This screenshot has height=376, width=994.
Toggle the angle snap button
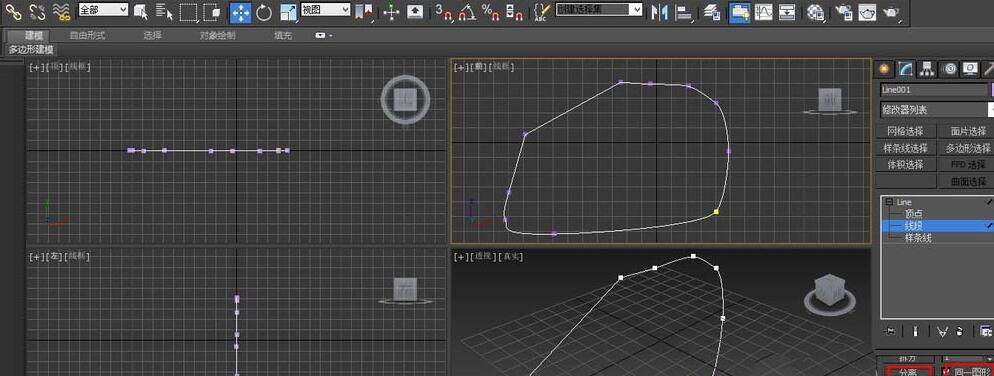click(467, 11)
